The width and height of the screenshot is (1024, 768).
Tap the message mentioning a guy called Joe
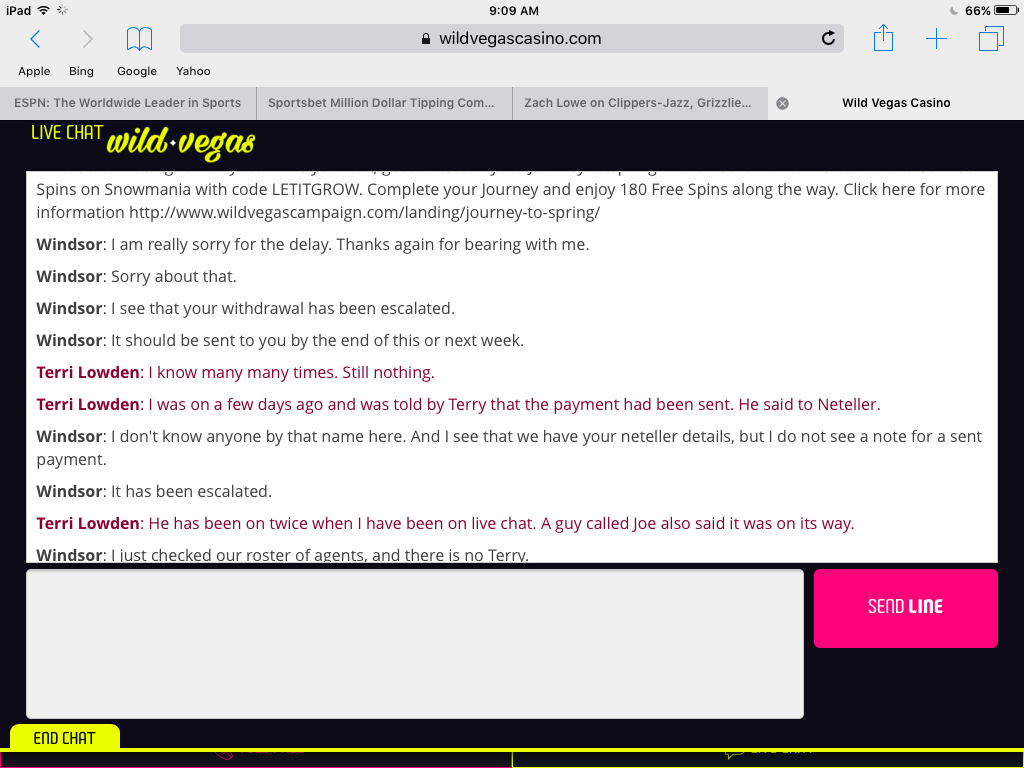point(445,523)
